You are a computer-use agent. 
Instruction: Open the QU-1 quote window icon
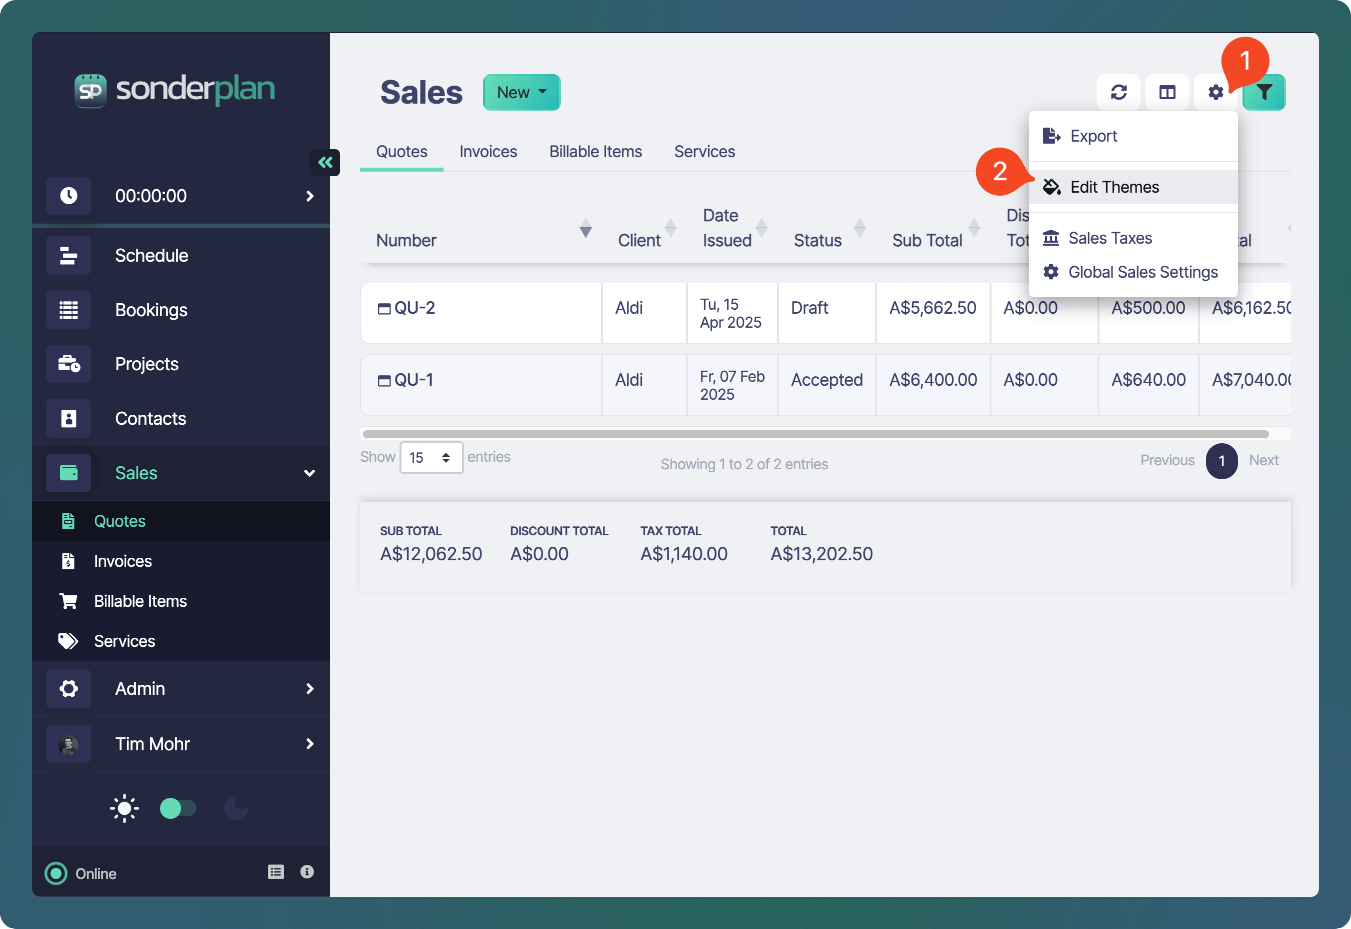[x=384, y=381]
